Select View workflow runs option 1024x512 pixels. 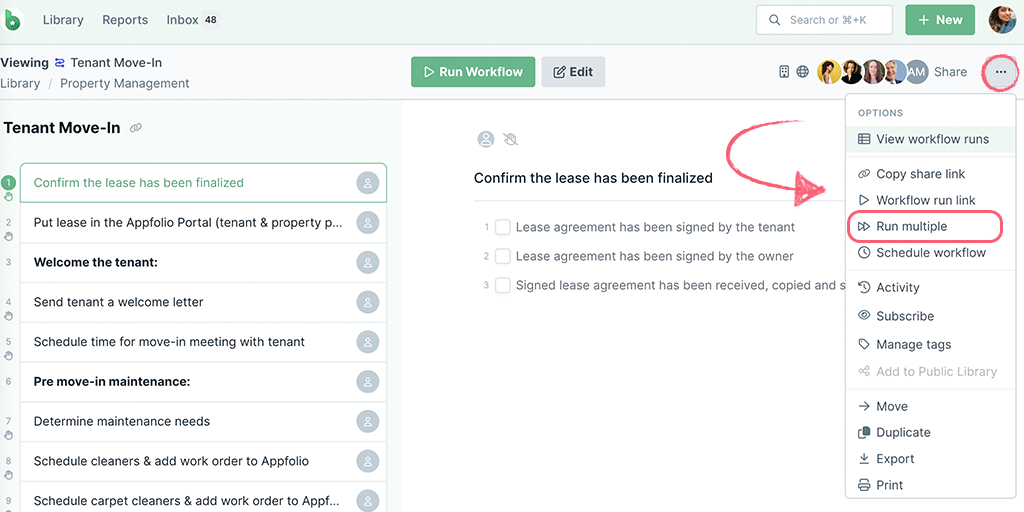(930, 139)
